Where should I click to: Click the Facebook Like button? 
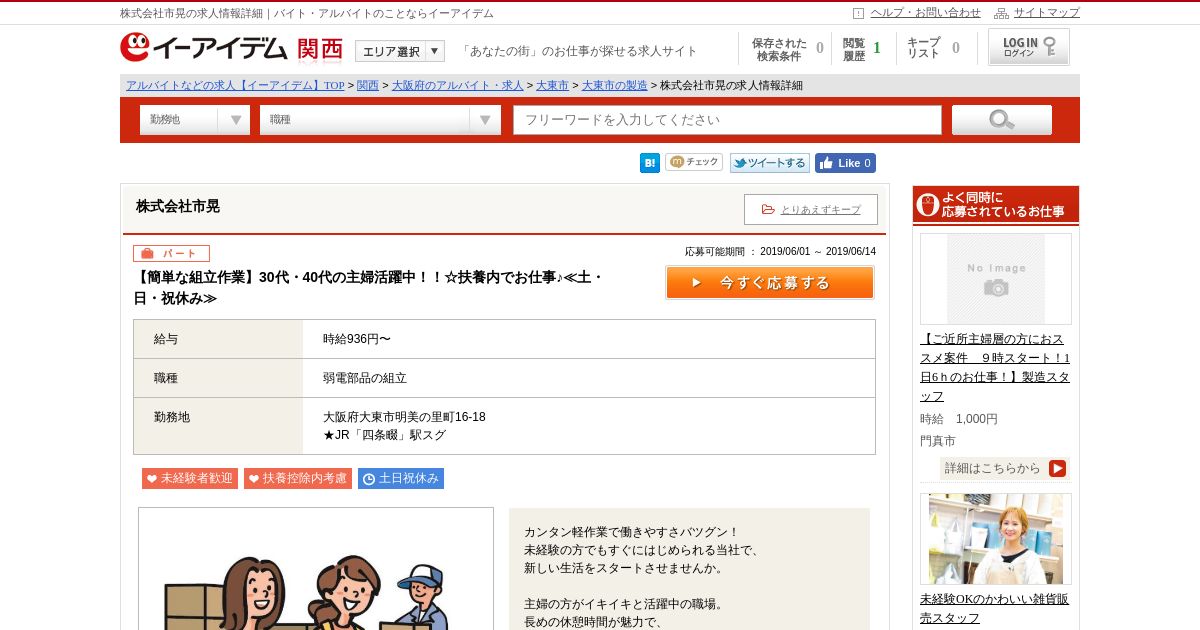point(845,163)
